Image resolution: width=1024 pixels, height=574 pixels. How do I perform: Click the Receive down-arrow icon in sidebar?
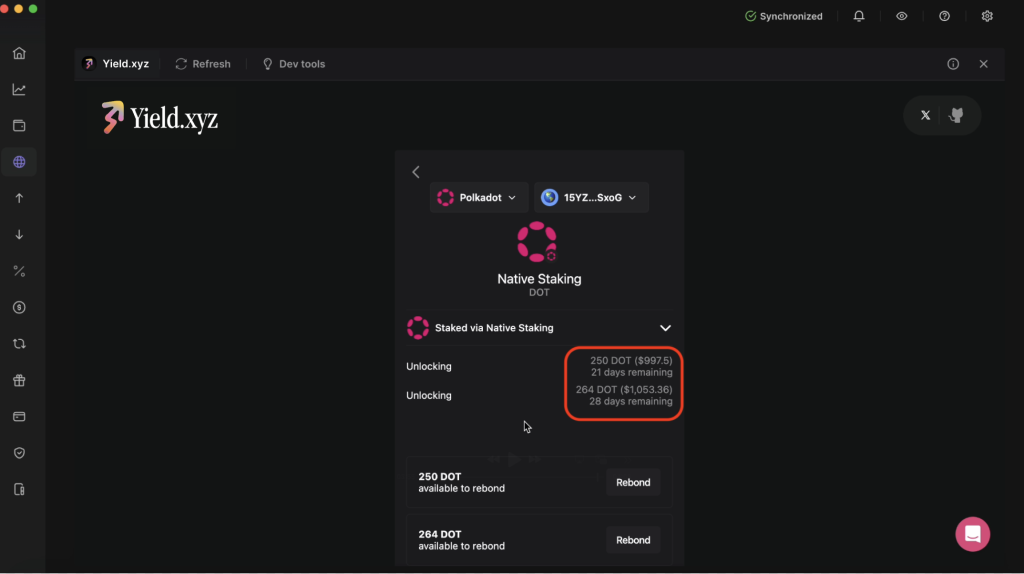19,235
